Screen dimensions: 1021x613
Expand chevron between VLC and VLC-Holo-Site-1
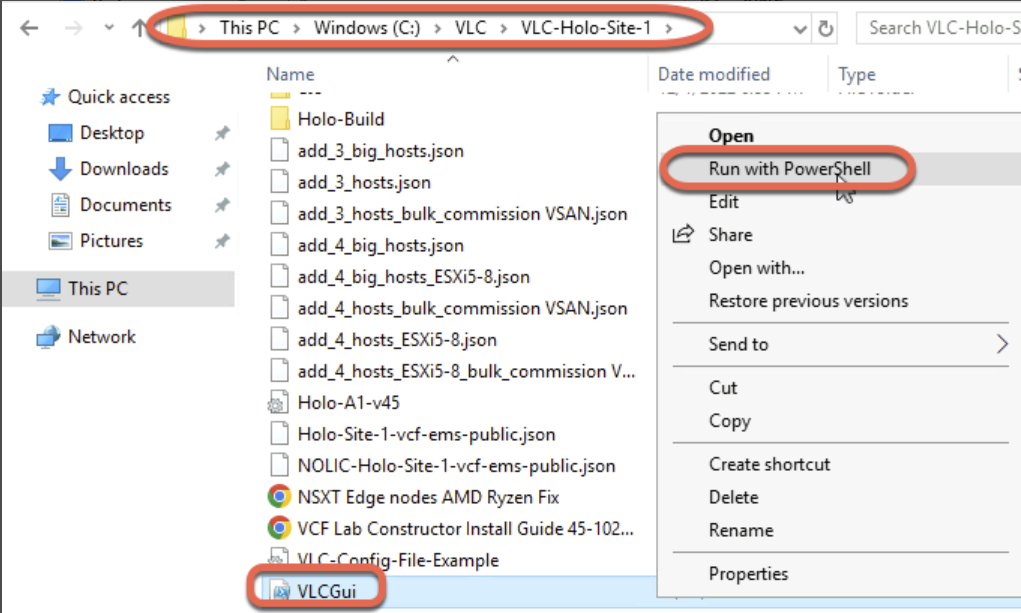pos(503,29)
